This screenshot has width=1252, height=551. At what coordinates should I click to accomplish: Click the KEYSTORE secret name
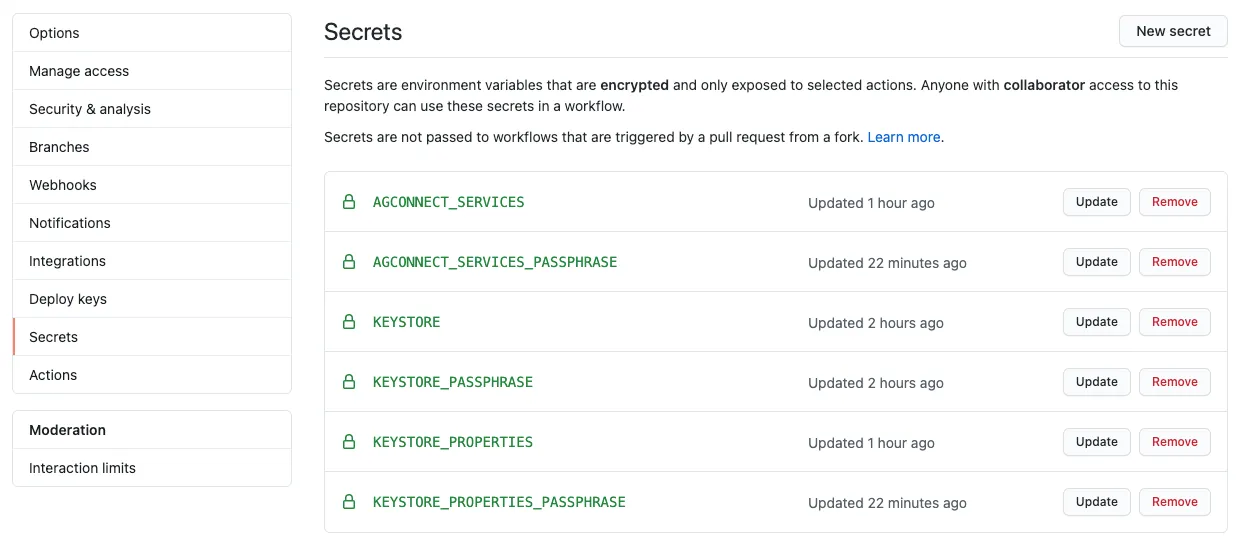pyautogui.click(x=406, y=322)
